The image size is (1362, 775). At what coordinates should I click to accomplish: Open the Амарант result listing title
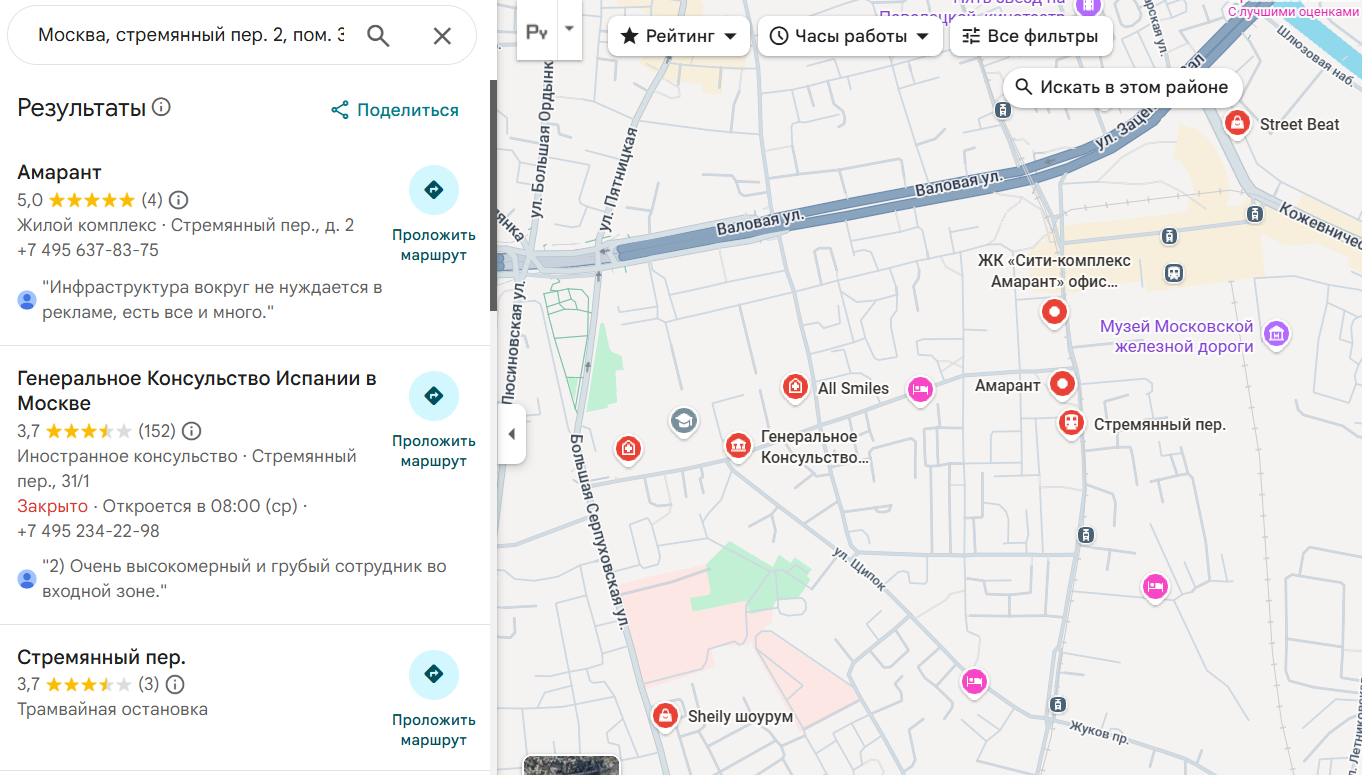(60, 172)
